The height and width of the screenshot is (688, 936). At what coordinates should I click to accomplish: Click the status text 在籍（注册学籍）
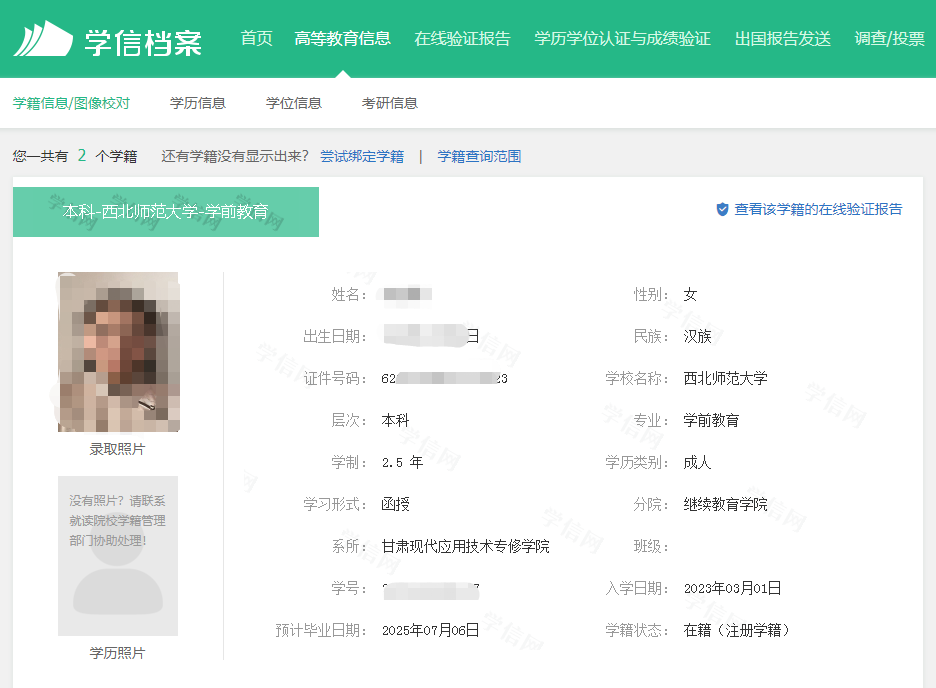736,631
